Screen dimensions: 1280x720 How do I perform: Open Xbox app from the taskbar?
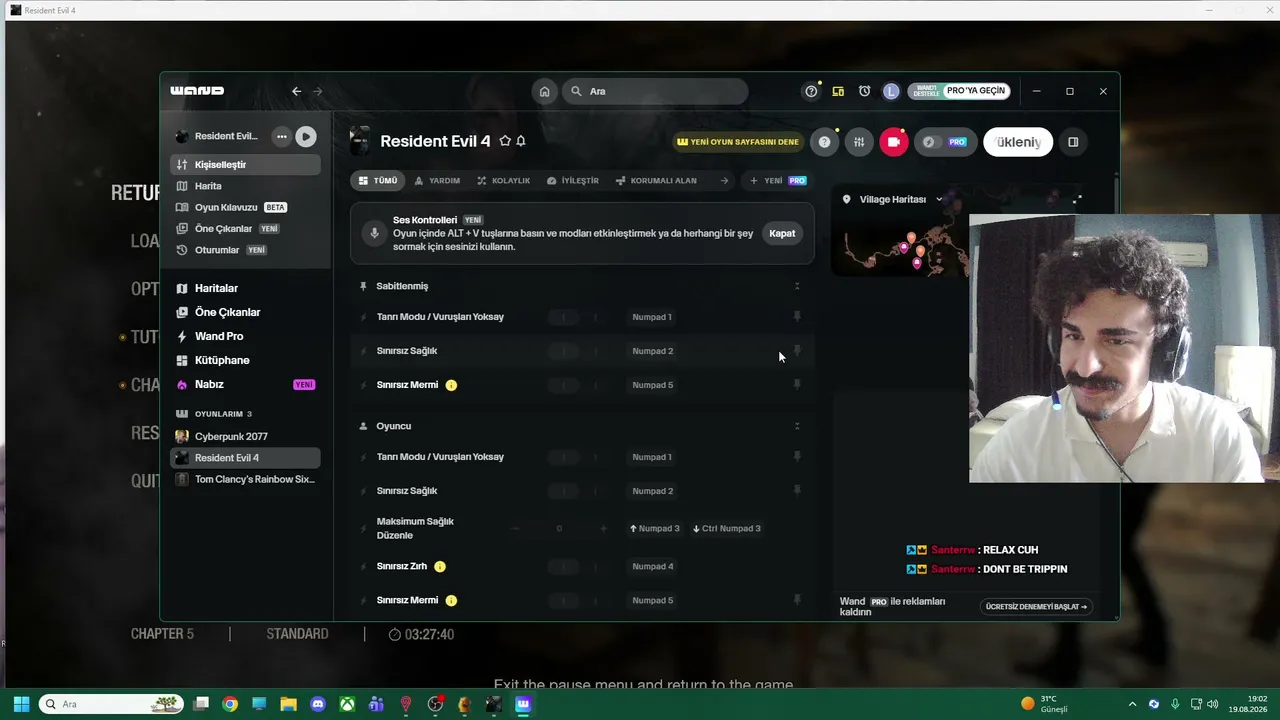pyautogui.click(x=347, y=704)
